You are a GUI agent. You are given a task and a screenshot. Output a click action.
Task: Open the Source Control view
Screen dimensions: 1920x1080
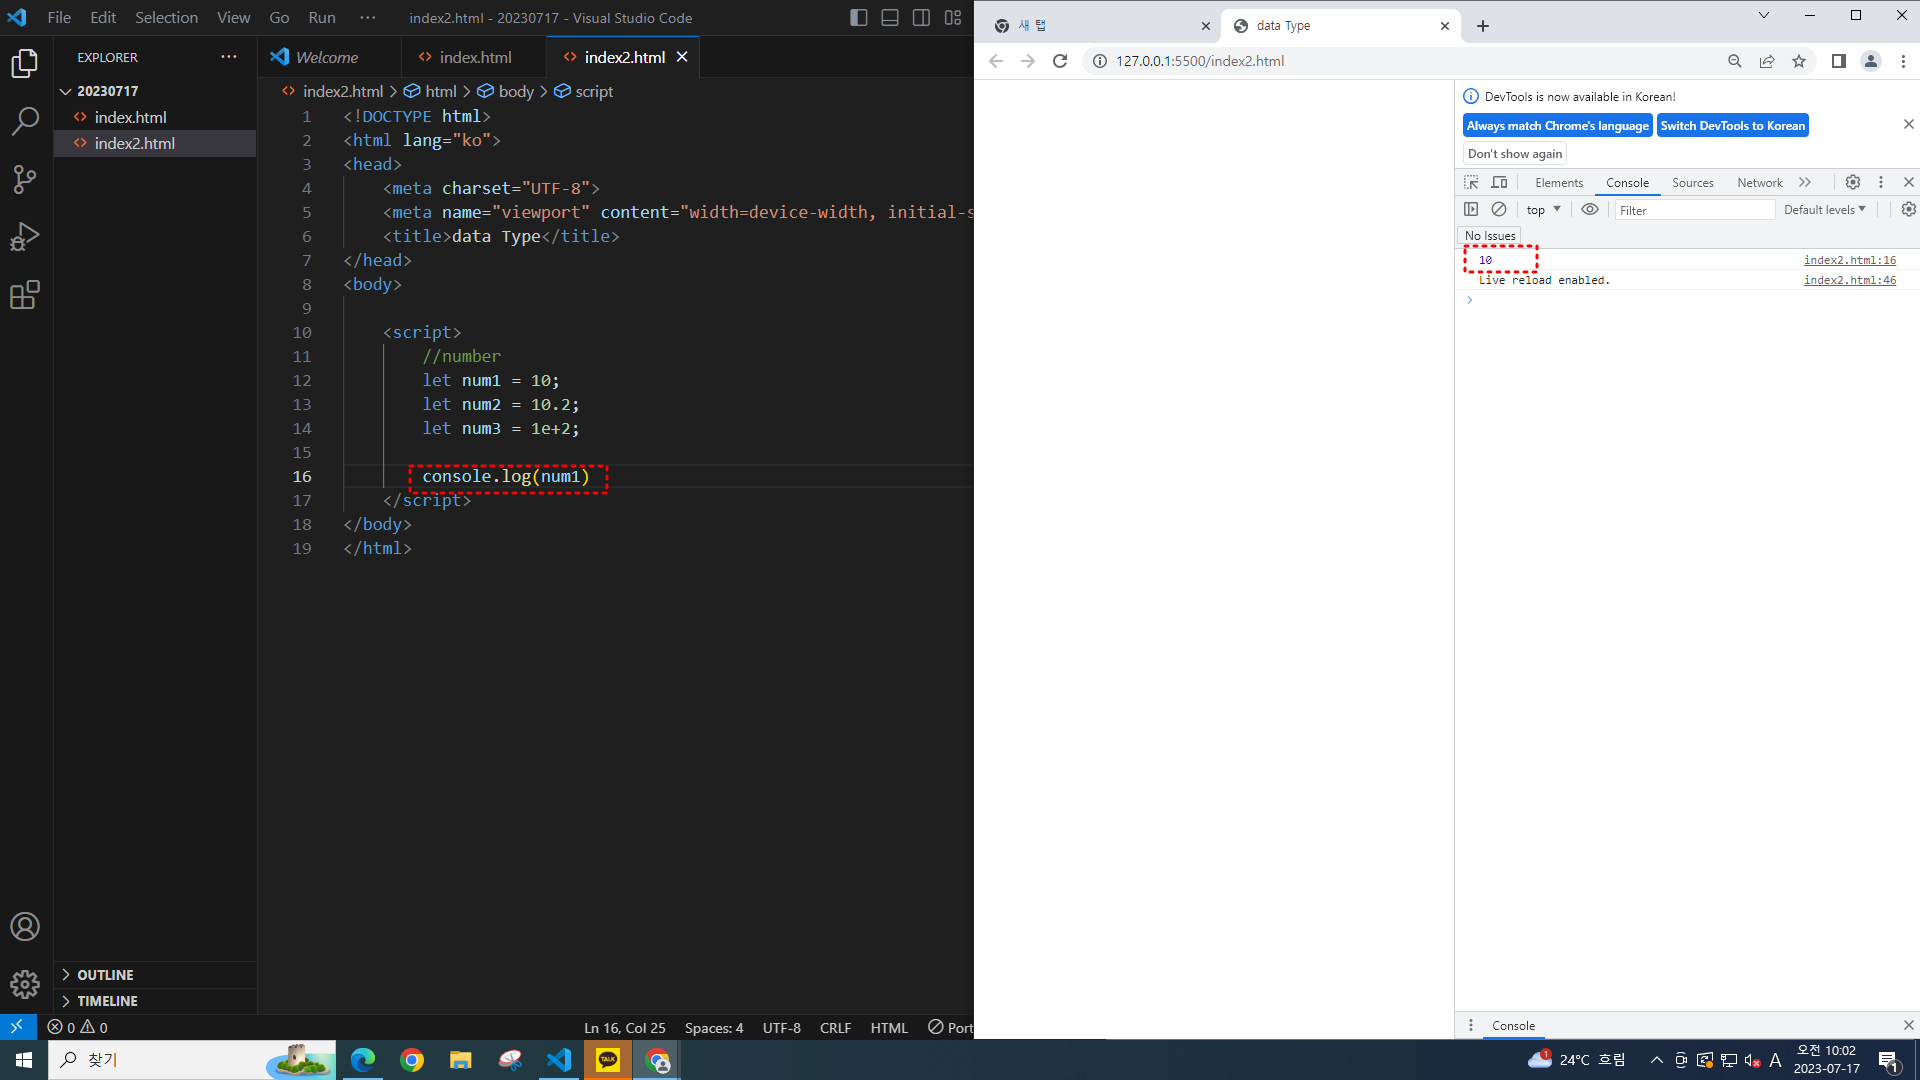25,180
